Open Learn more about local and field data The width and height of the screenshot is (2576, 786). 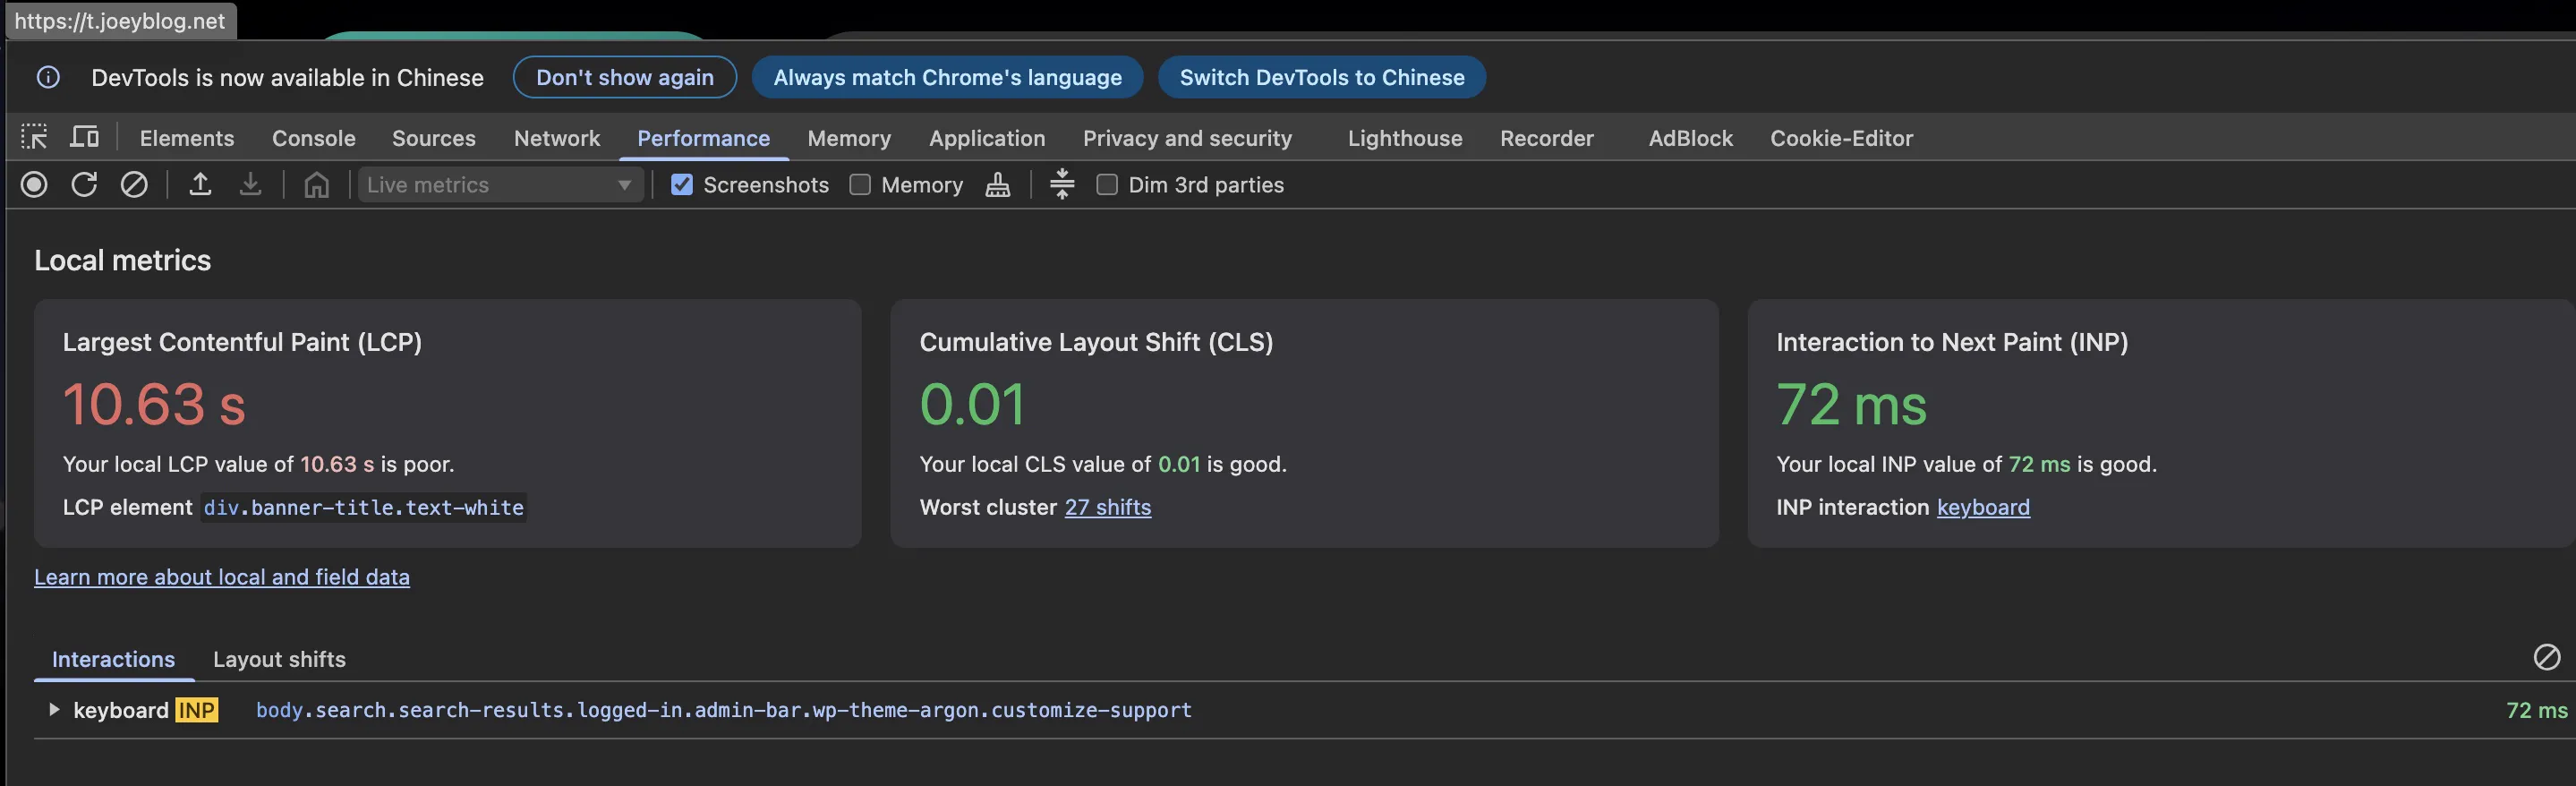click(222, 577)
